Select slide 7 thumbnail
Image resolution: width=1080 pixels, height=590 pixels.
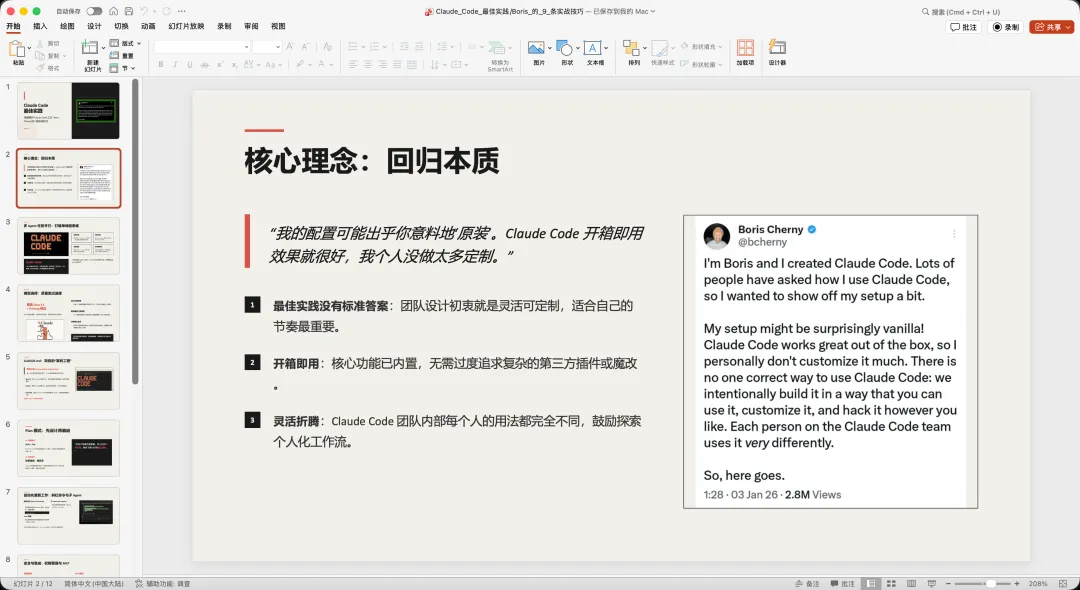pos(68,516)
